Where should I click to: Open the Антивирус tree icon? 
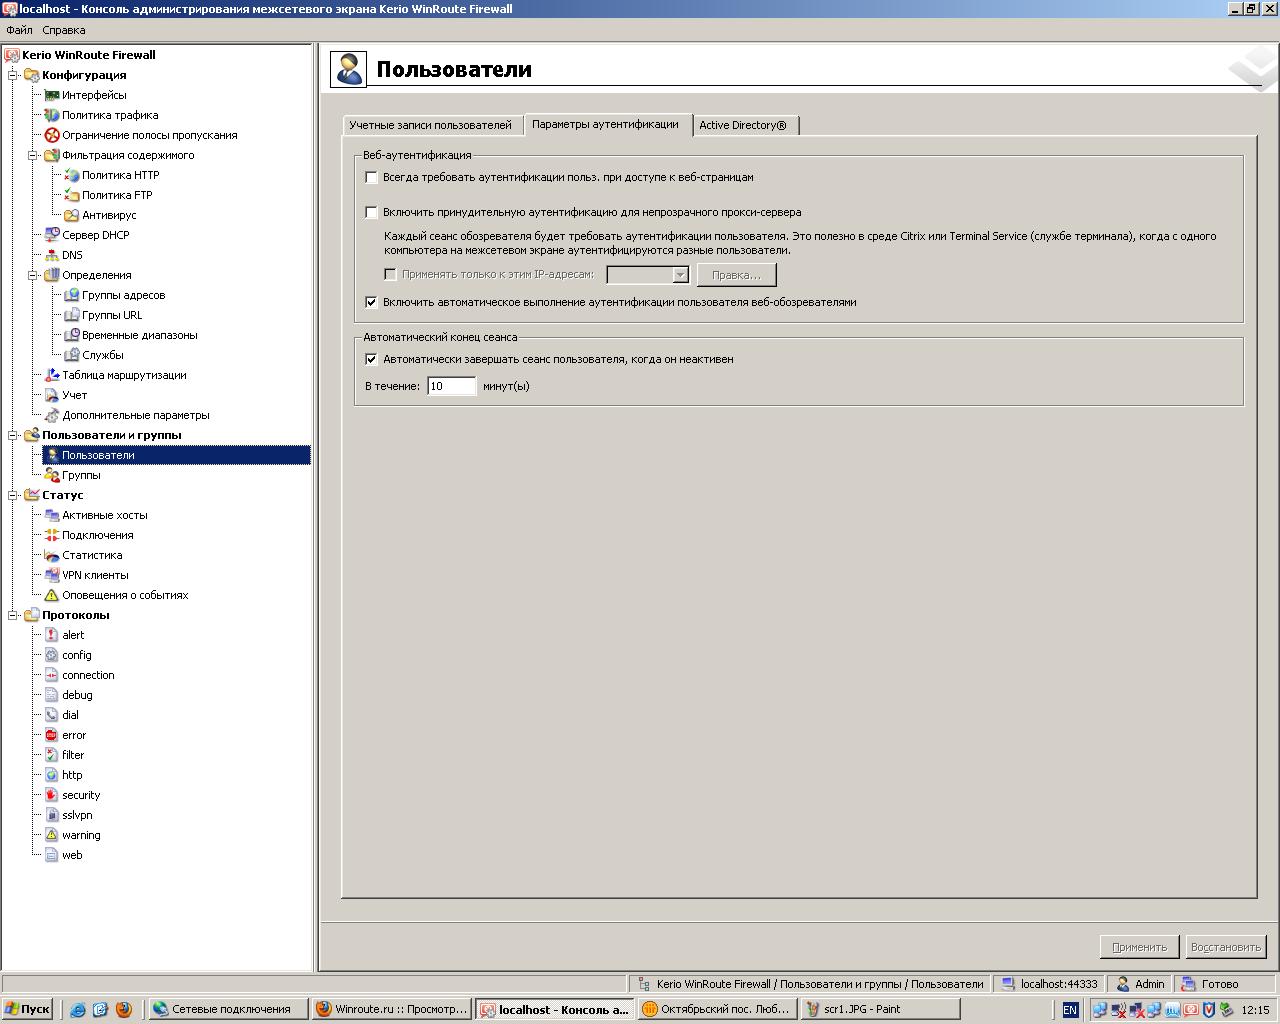pyautogui.click(x=72, y=215)
